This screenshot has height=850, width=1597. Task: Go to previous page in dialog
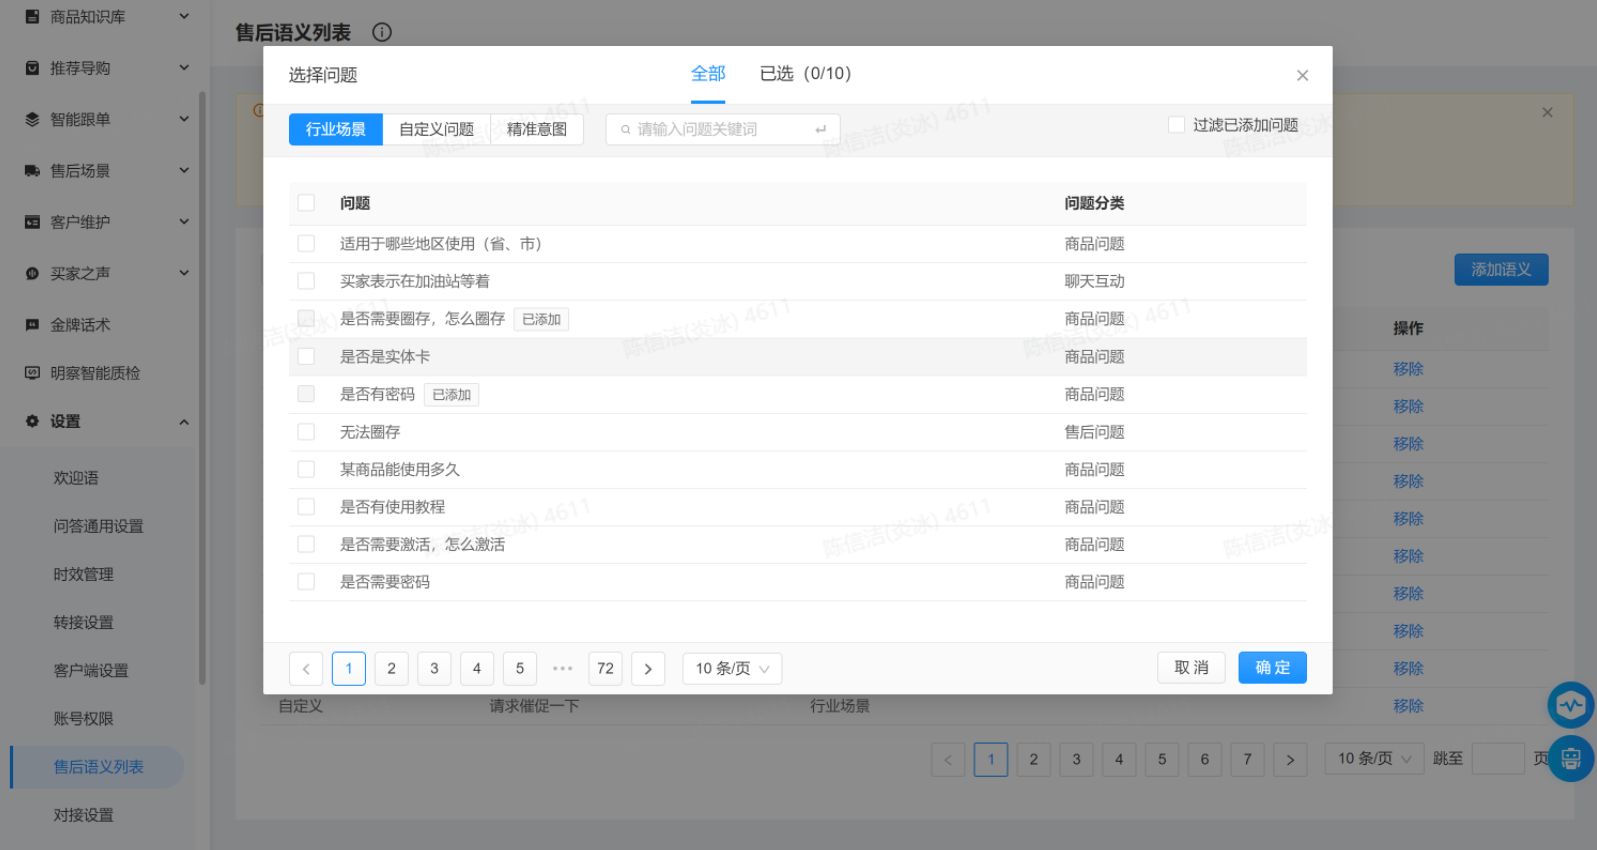point(306,669)
